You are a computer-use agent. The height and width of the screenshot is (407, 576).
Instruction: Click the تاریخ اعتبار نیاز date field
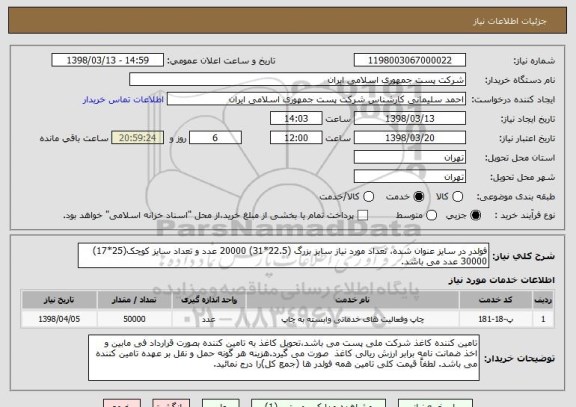(410, 138)
